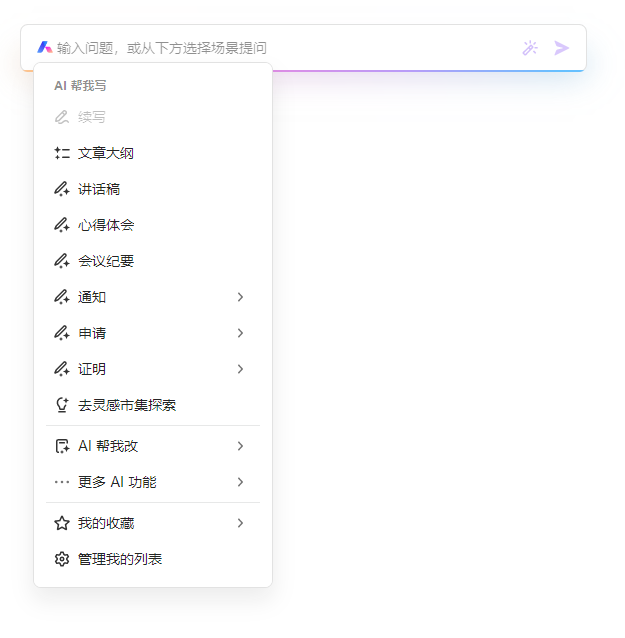Expand the 证明 submenu chevron
Image resolution: width=625 pixels, height=638 pixels.
coord(240,369)
